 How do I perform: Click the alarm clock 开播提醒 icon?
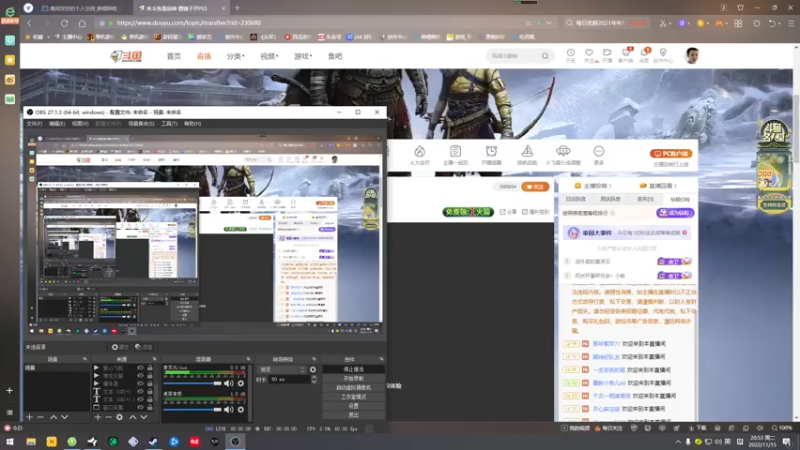tap(491, 151)
